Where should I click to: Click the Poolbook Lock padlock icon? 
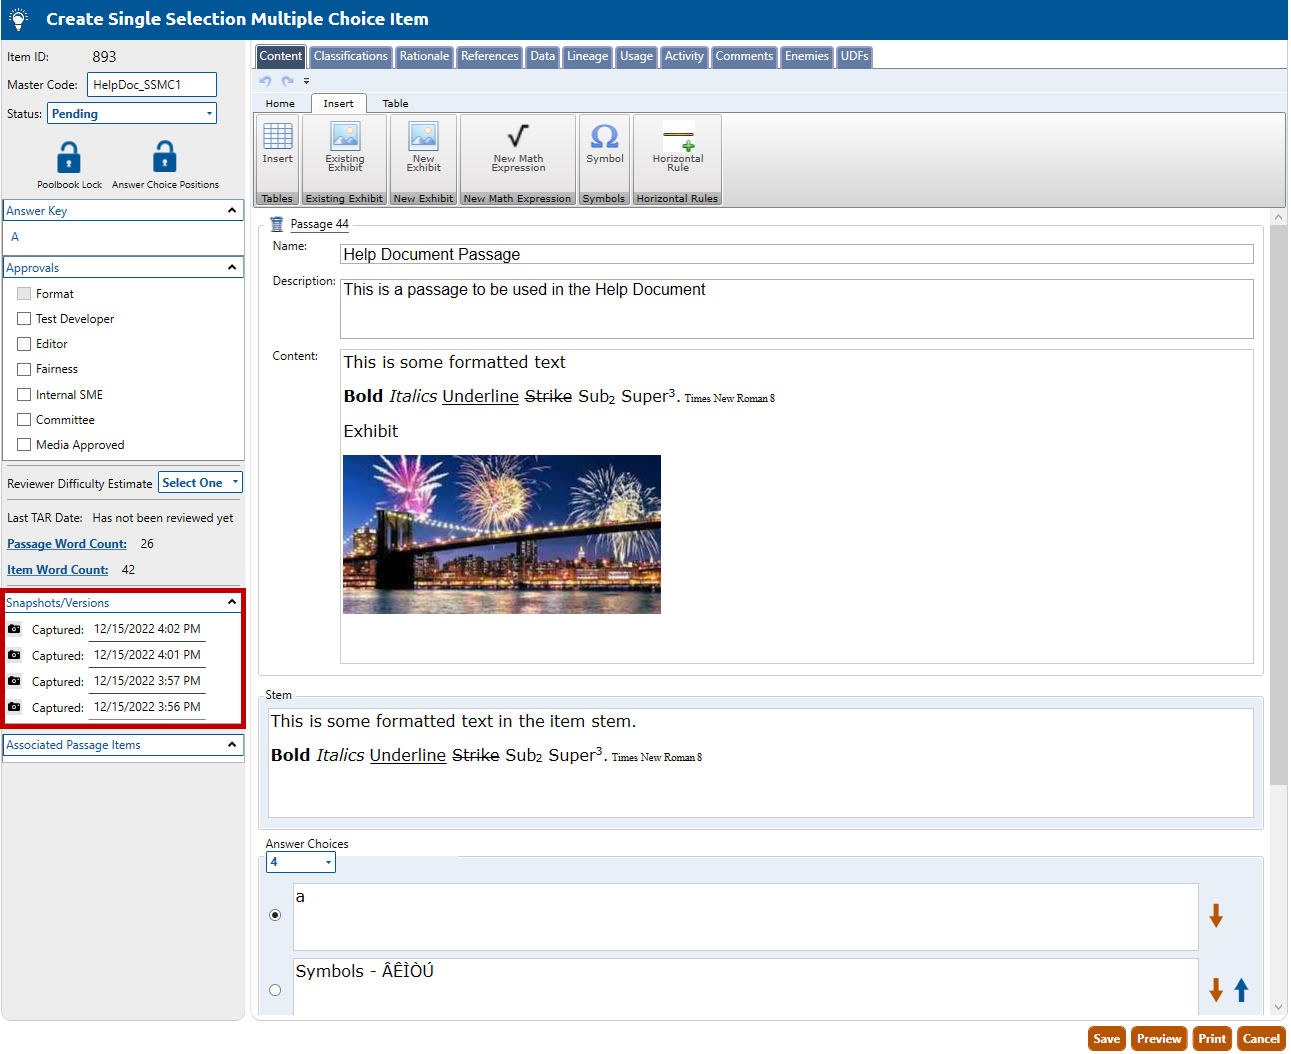69,158
